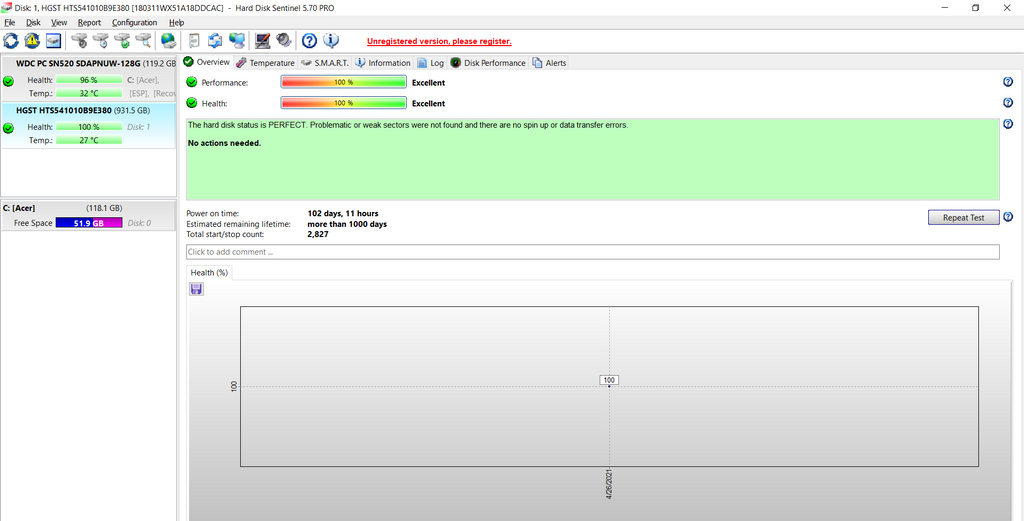Image resolution: width=1024 pixels, height=521 pixels.
Task: Click the disk with stethoscope test icon
Action: (x=79, y=41)
